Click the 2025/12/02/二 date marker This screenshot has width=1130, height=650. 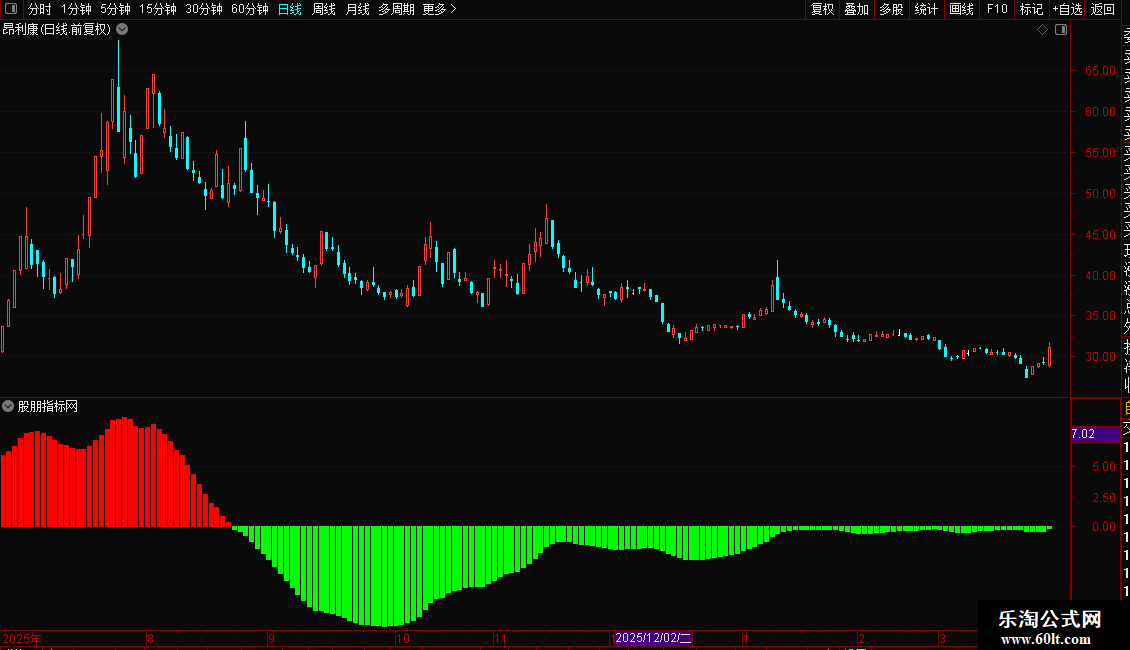coord(653,638)
